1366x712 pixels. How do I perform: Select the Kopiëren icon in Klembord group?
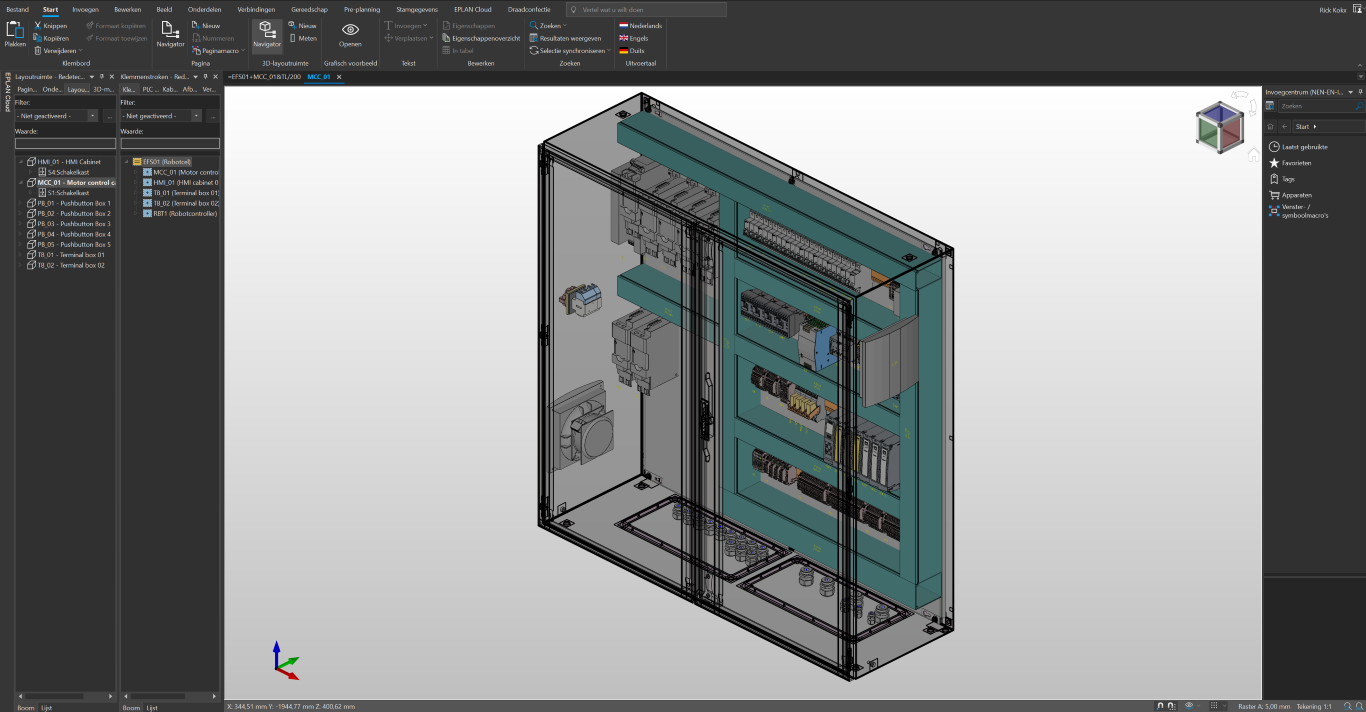click(x=36, y=36)
